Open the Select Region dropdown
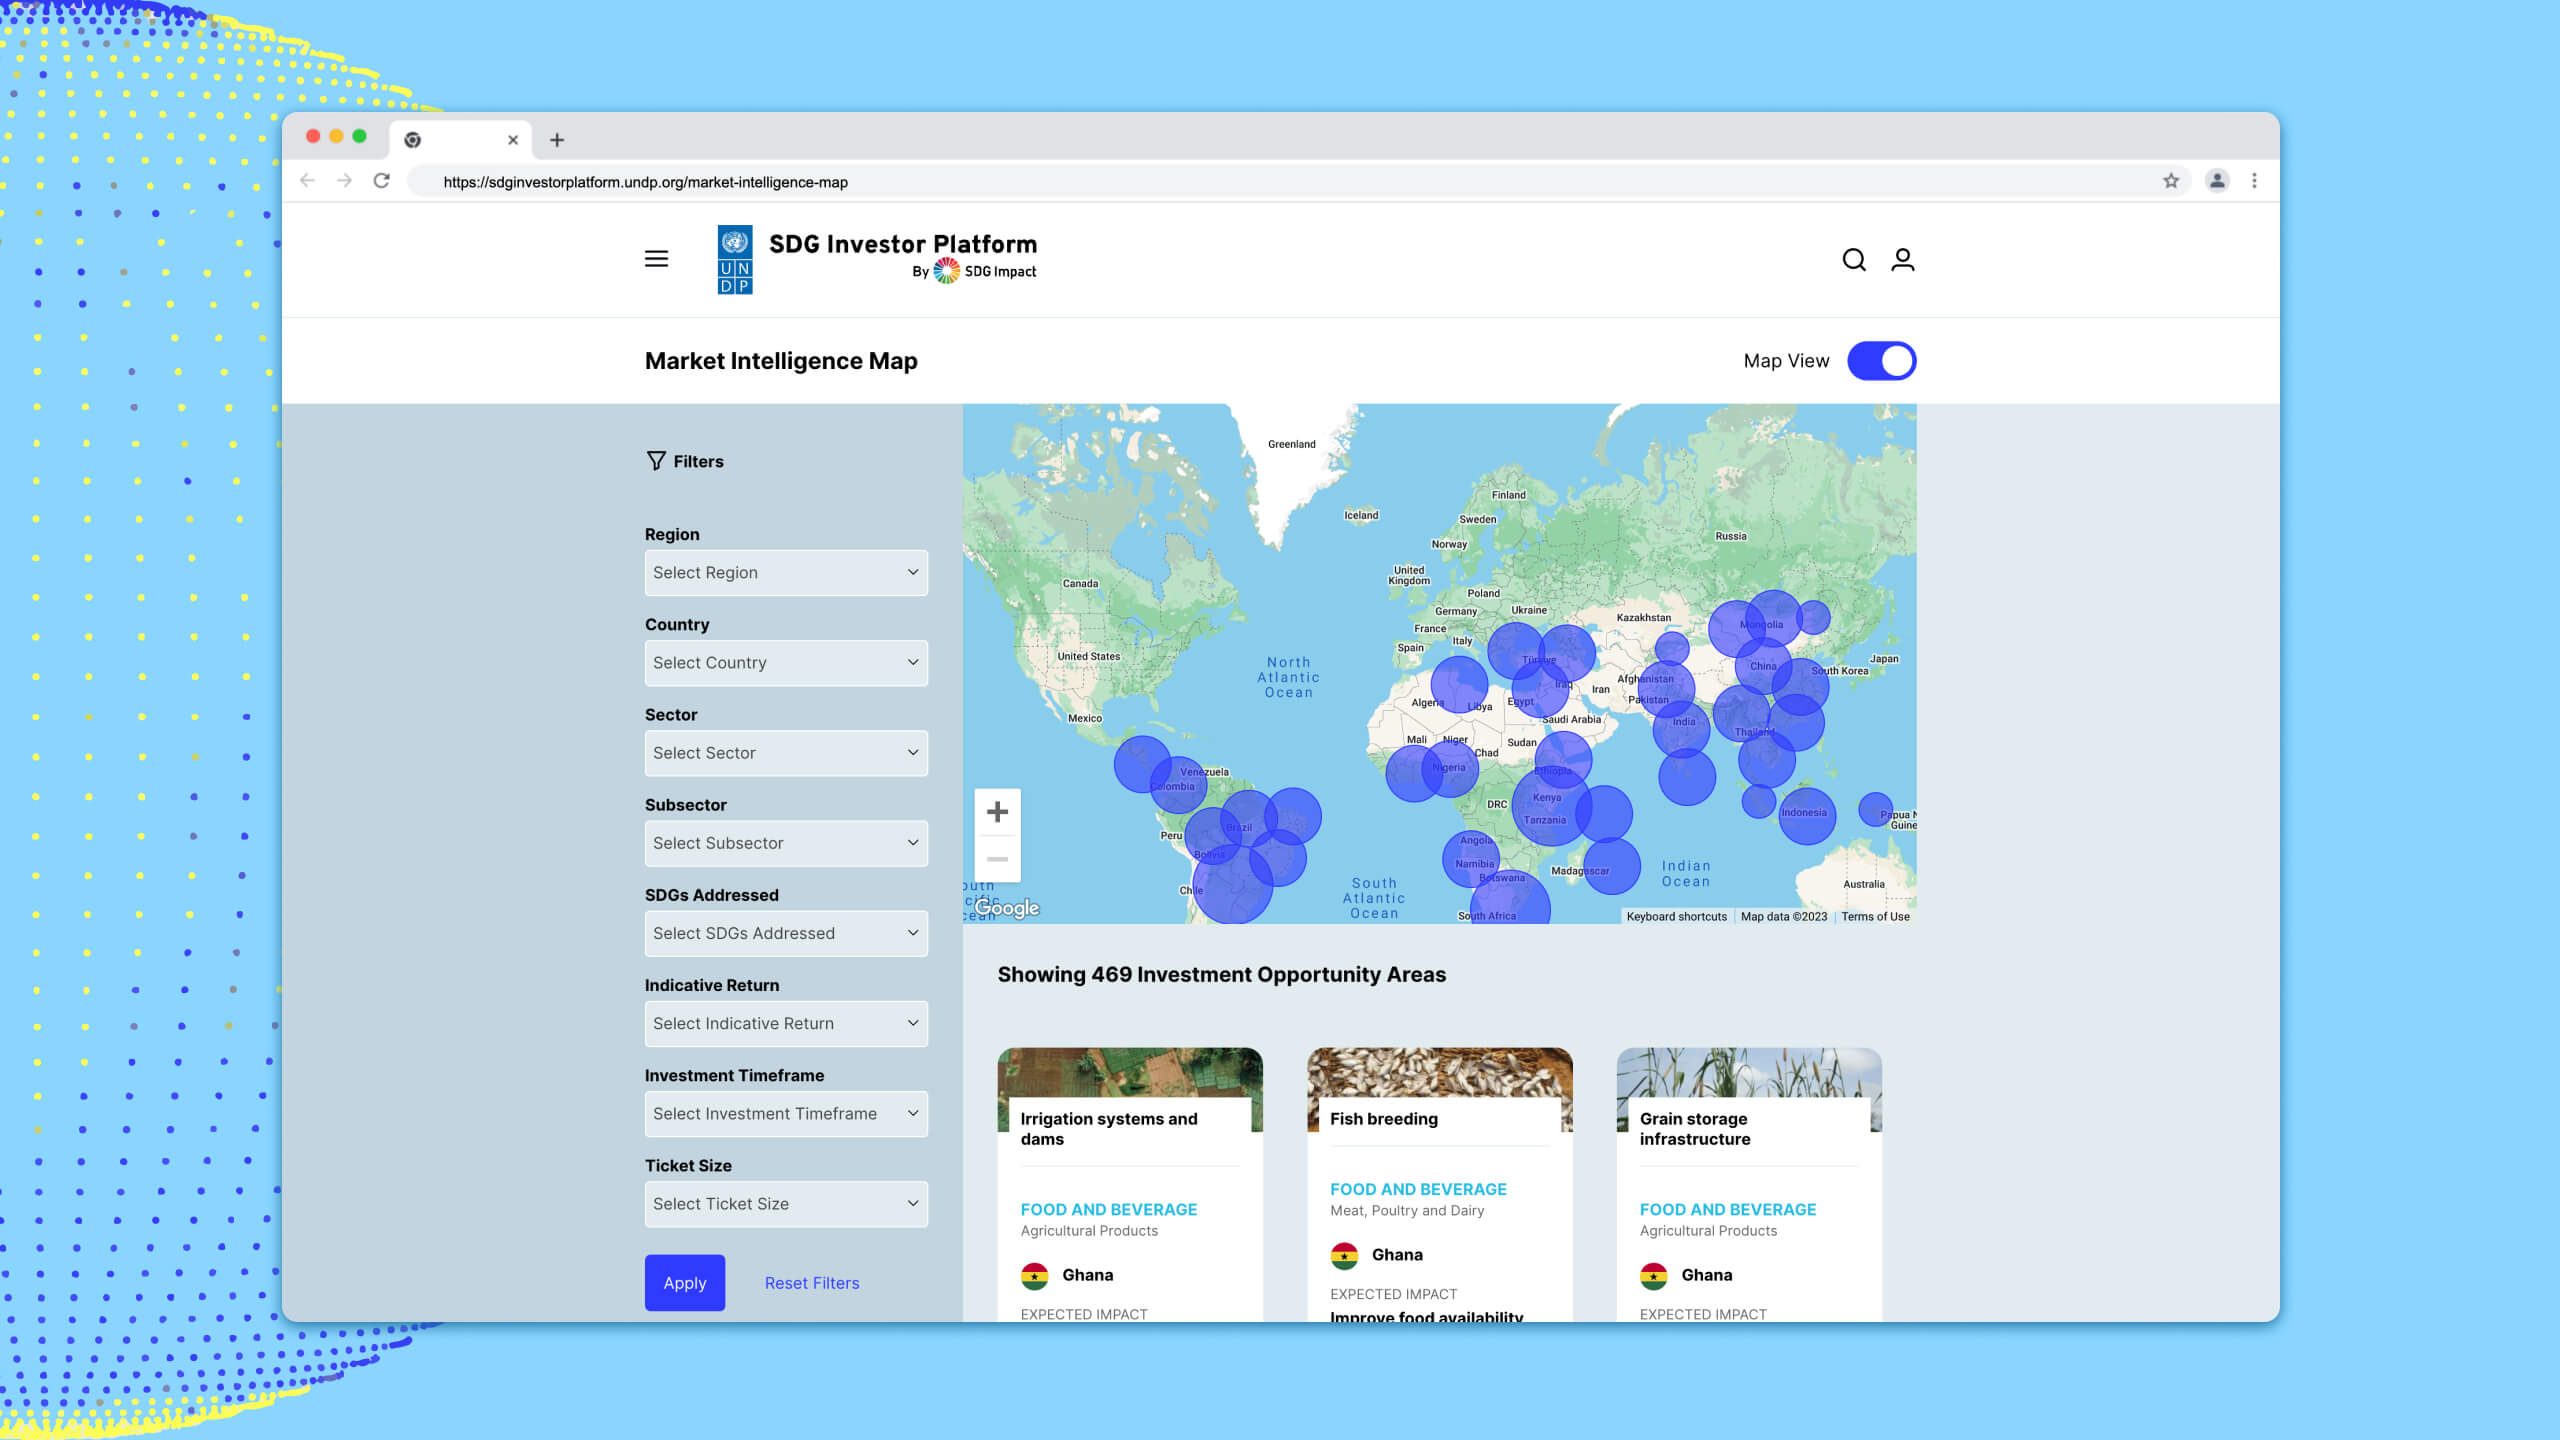The height and width of the screenshot is (1440, 2560). (x=786, y=572)
